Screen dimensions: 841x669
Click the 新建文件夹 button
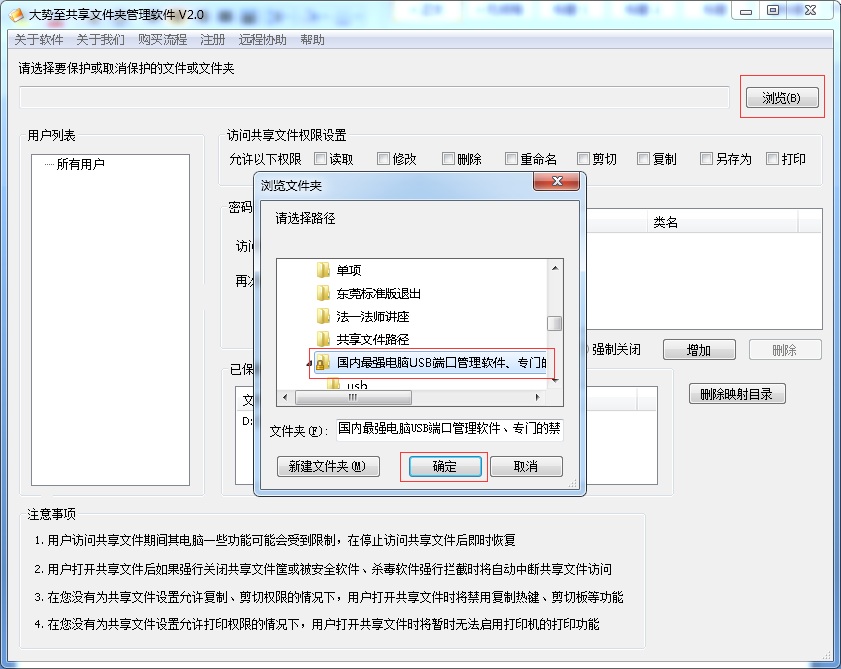pos(327,467)
